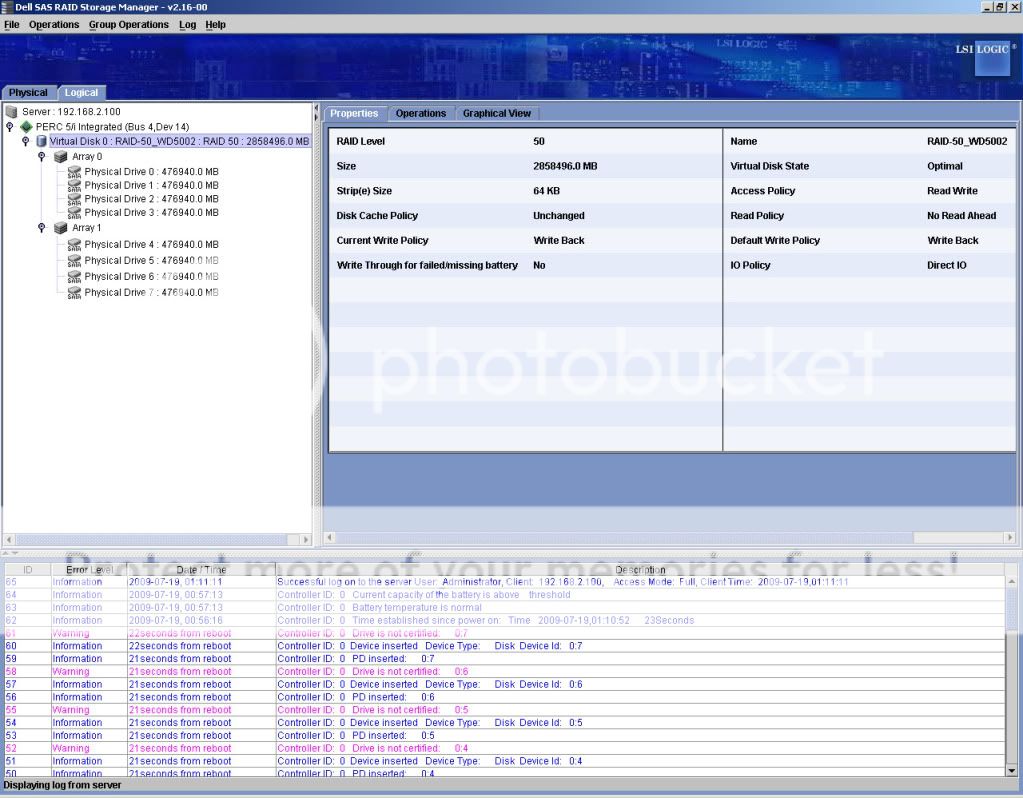Collapse the Array 0 tree node

pos(41,157)
